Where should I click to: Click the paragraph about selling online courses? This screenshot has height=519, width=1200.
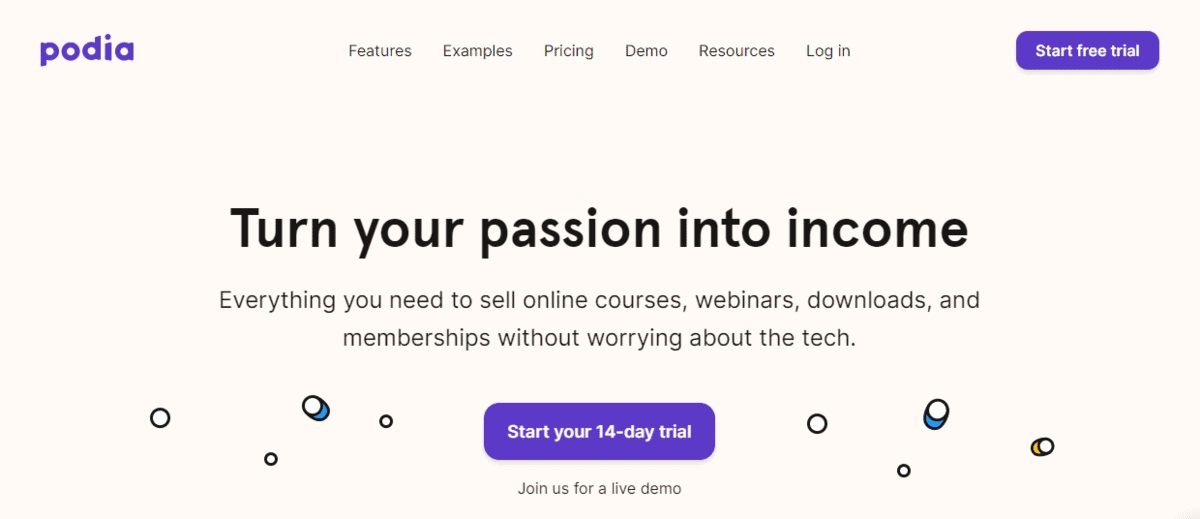pos(599,318)
